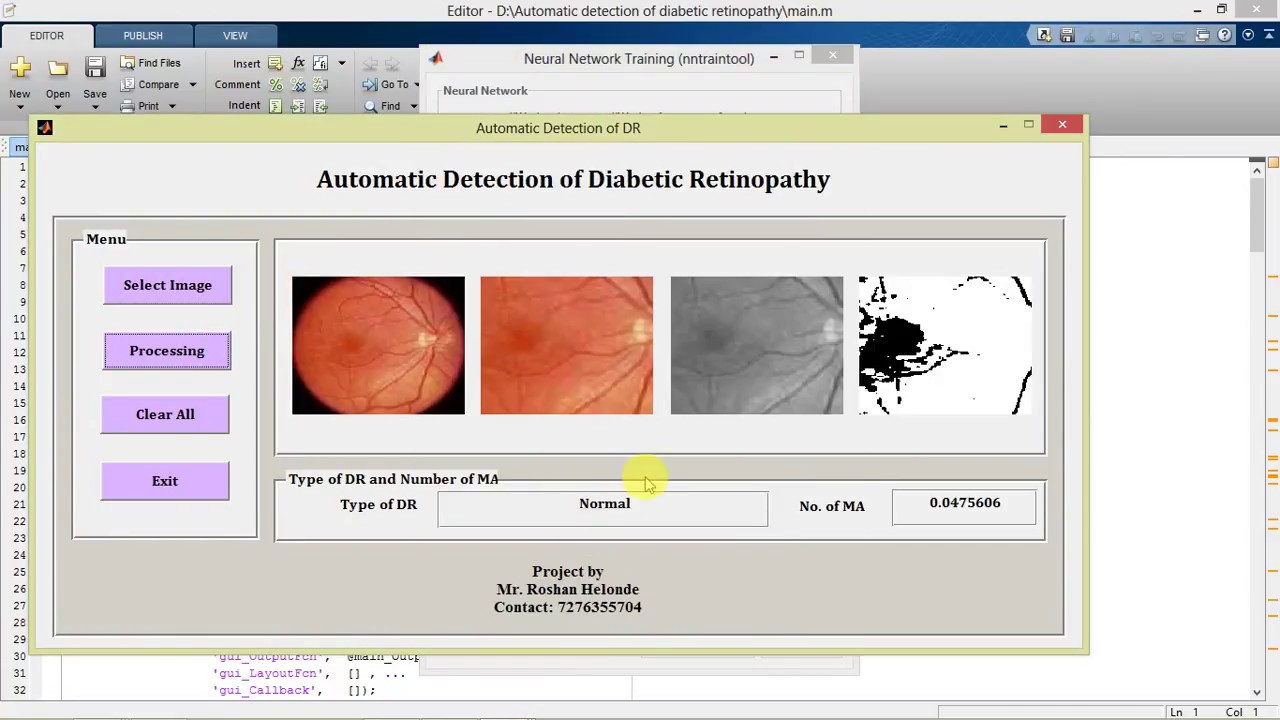Click the switch windows icon in quick access toolbar
The height and width of the screenshot is (720, 1280).
coord(1202,35)
